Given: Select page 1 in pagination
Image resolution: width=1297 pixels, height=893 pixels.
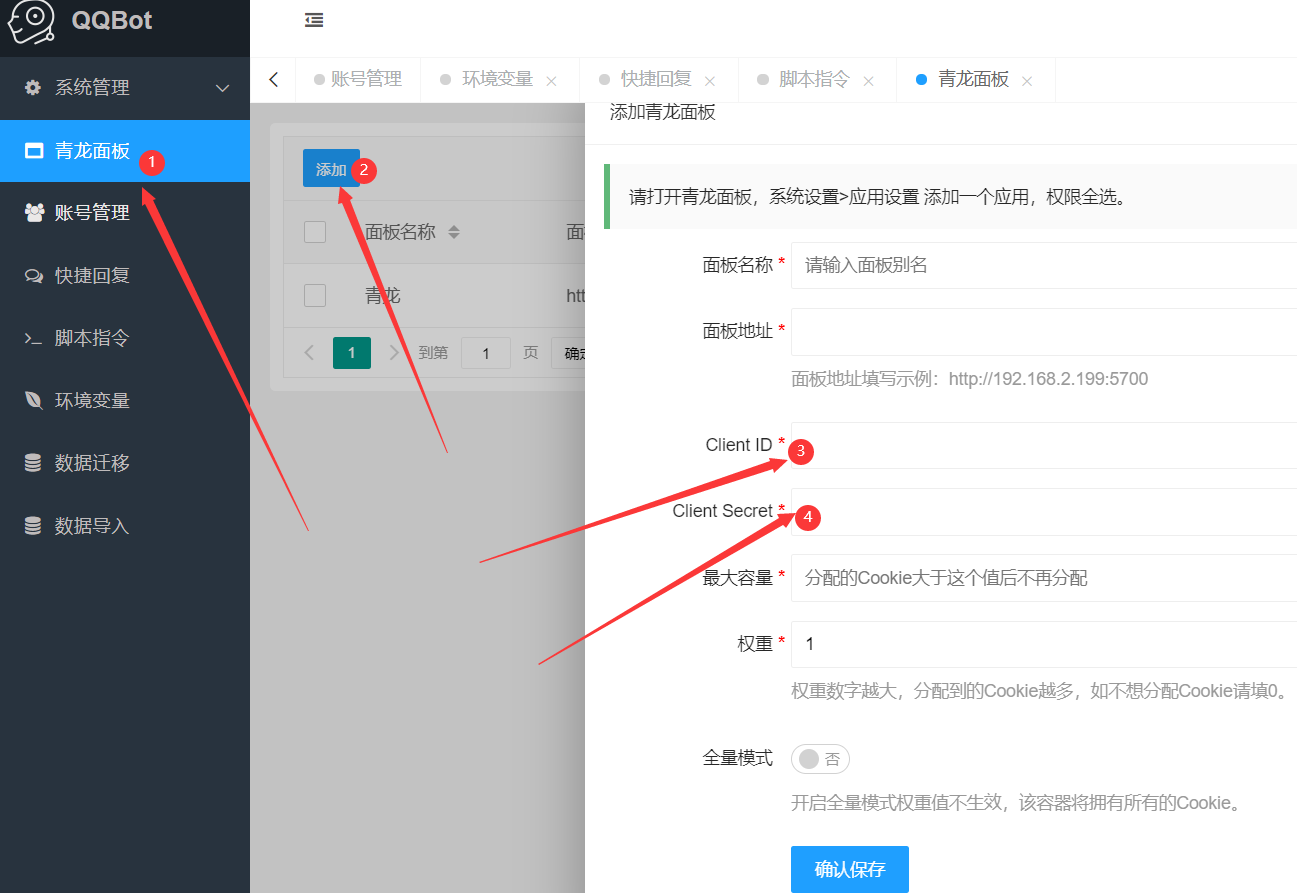Looking at the screenshot, I should point(351,353).
